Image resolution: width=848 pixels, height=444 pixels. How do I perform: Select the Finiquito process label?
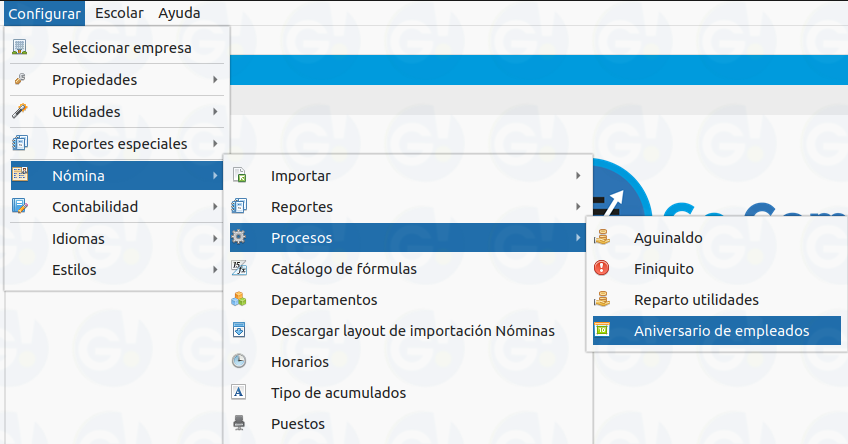[664, 269]
